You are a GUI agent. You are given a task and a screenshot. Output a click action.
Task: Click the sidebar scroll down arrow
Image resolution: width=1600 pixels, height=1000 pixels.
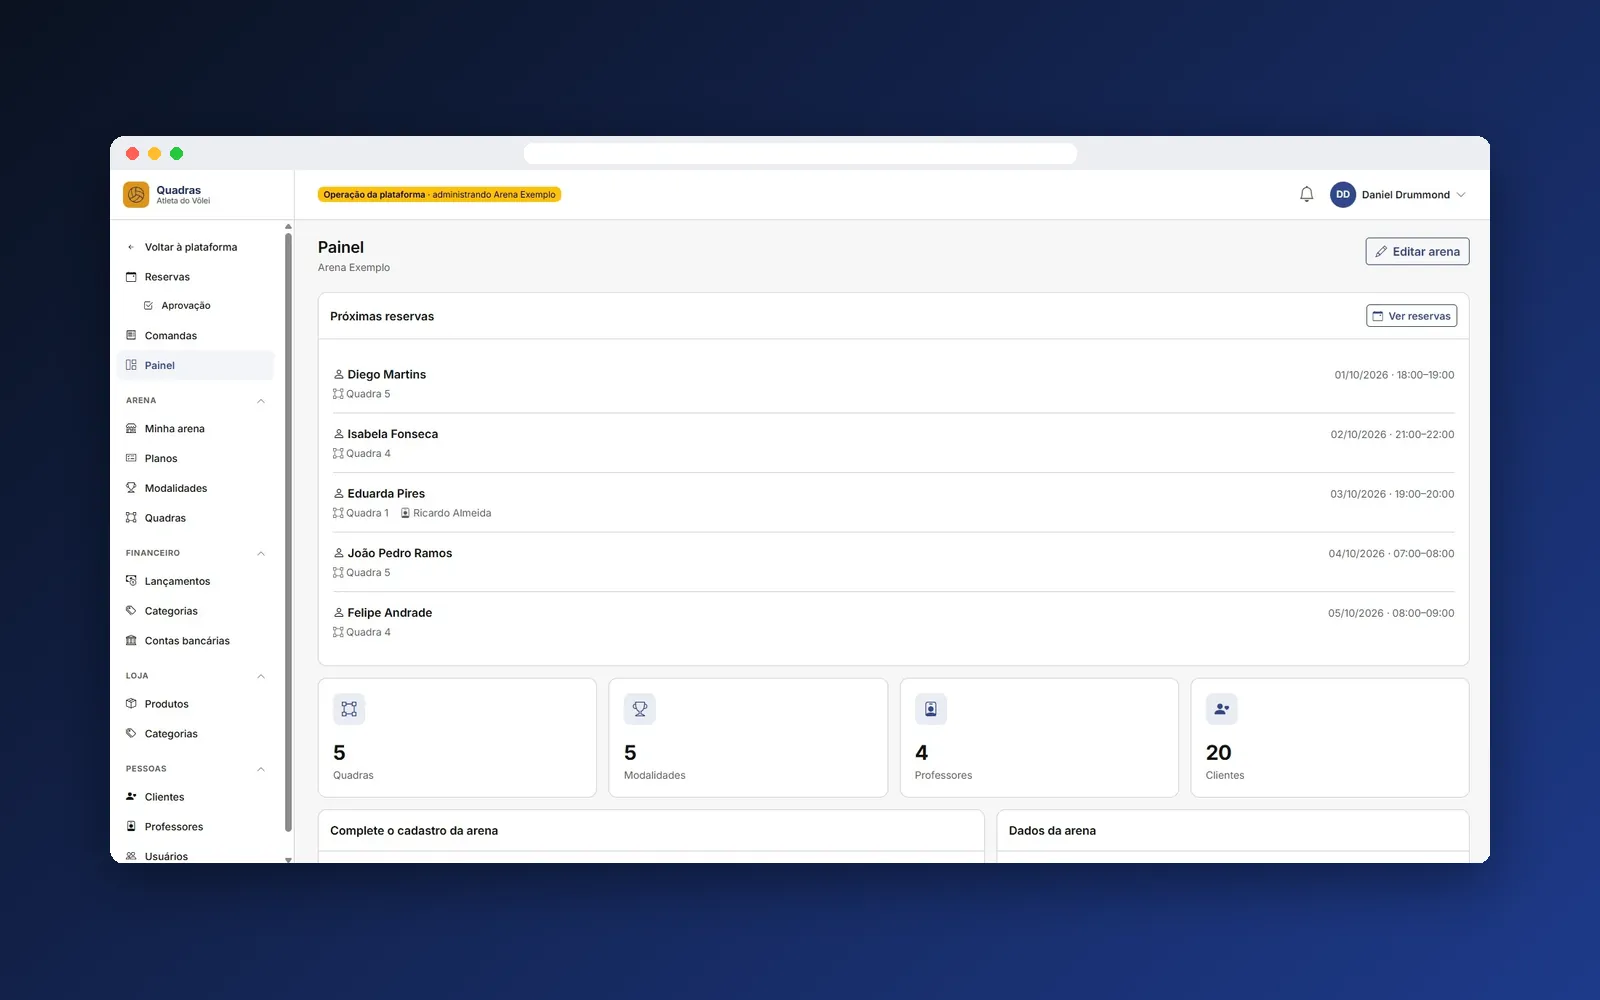pyautogui.click(x=288, y=859)
